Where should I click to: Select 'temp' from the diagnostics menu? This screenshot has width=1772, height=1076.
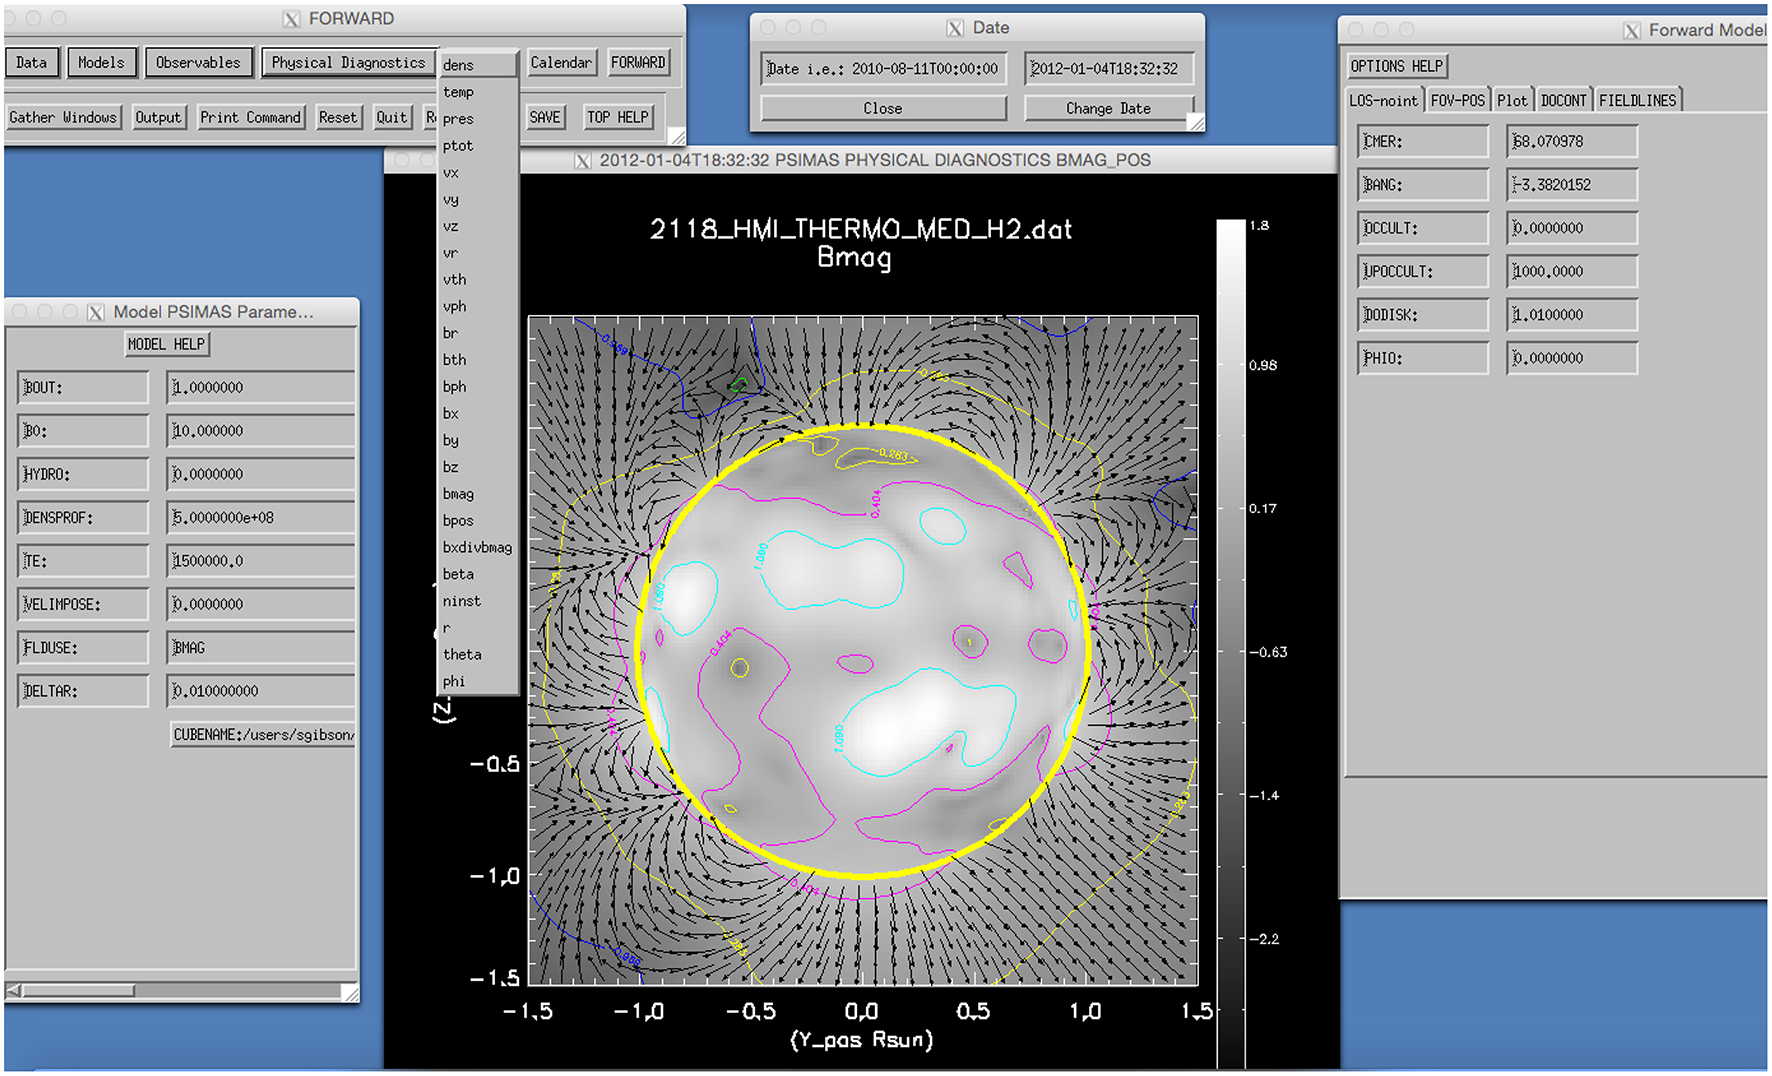click(459, 92)
